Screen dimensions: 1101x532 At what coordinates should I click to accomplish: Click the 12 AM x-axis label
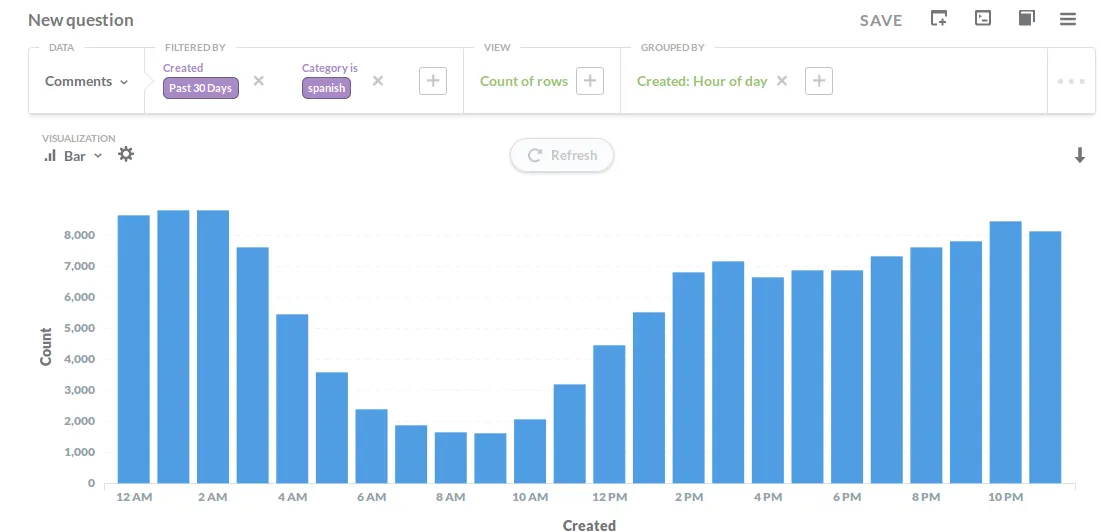(133, 497)
